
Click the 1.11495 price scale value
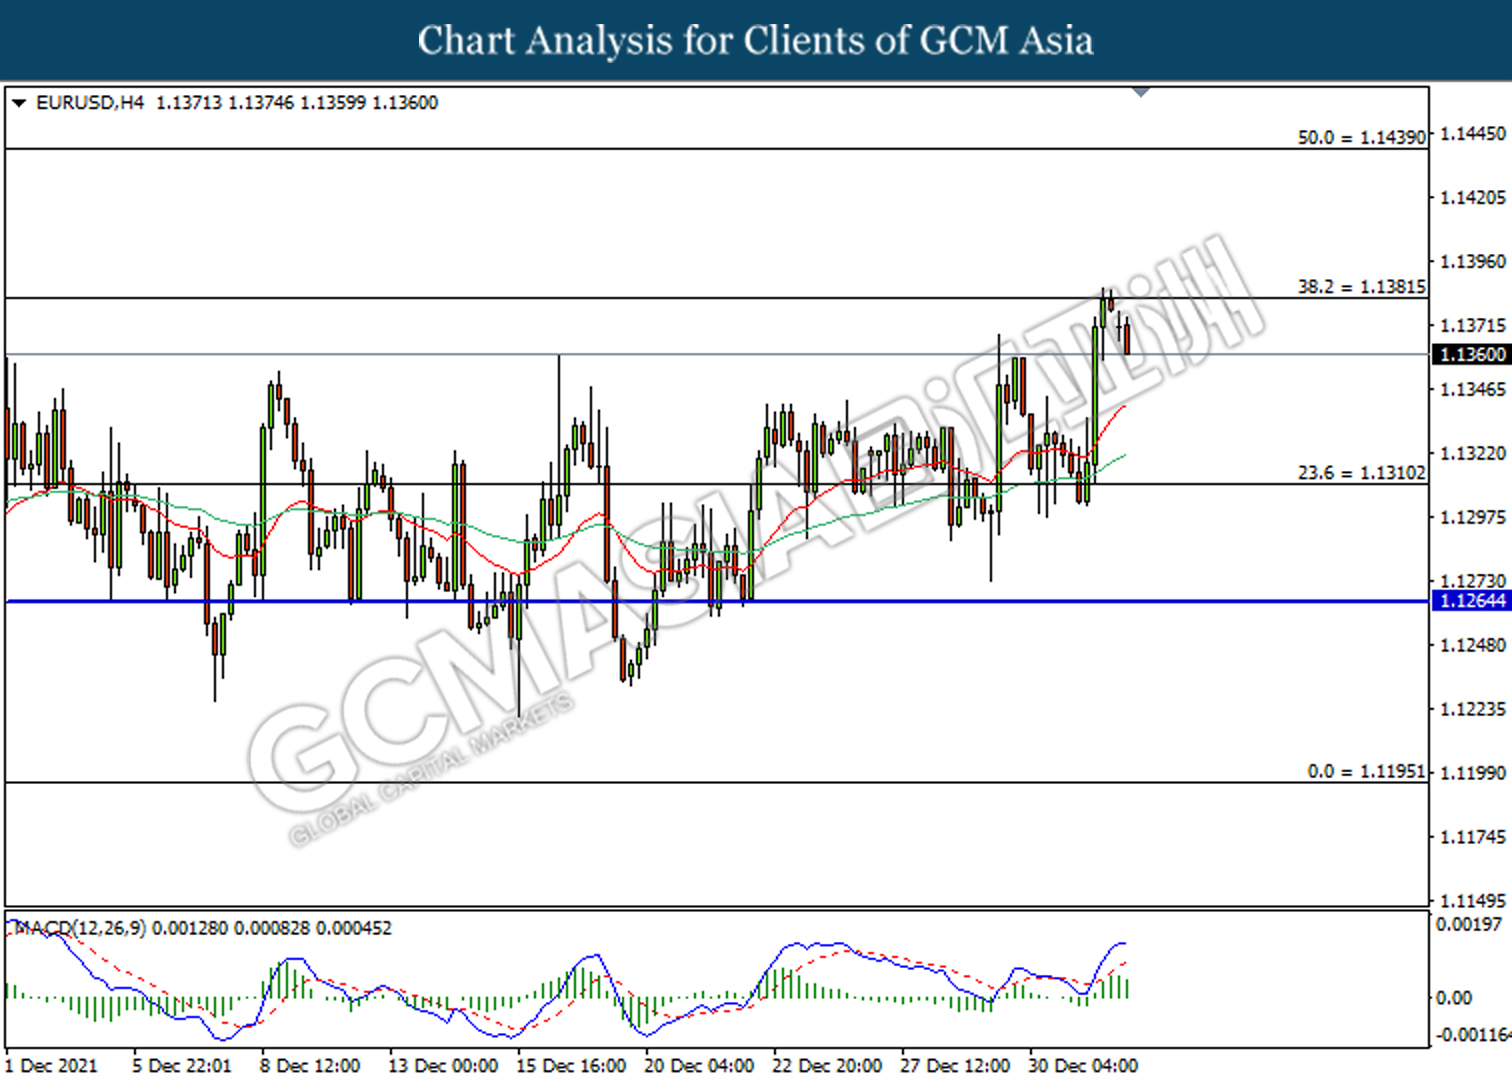pos(1472,900)
